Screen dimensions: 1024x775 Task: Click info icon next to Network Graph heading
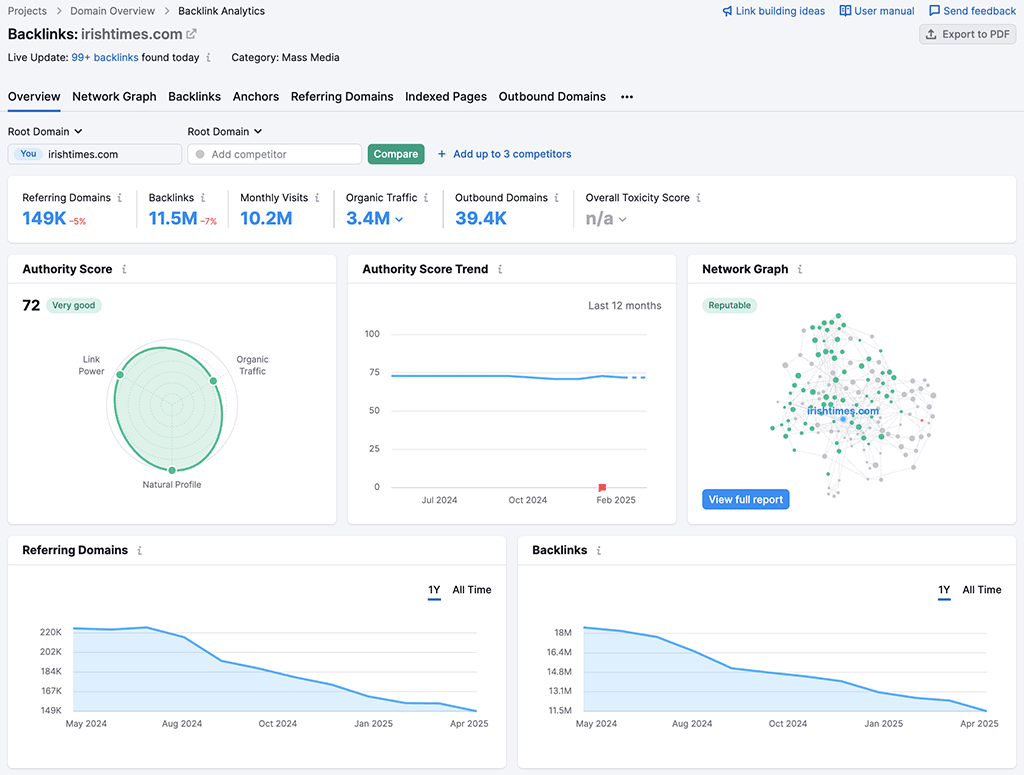800,269
